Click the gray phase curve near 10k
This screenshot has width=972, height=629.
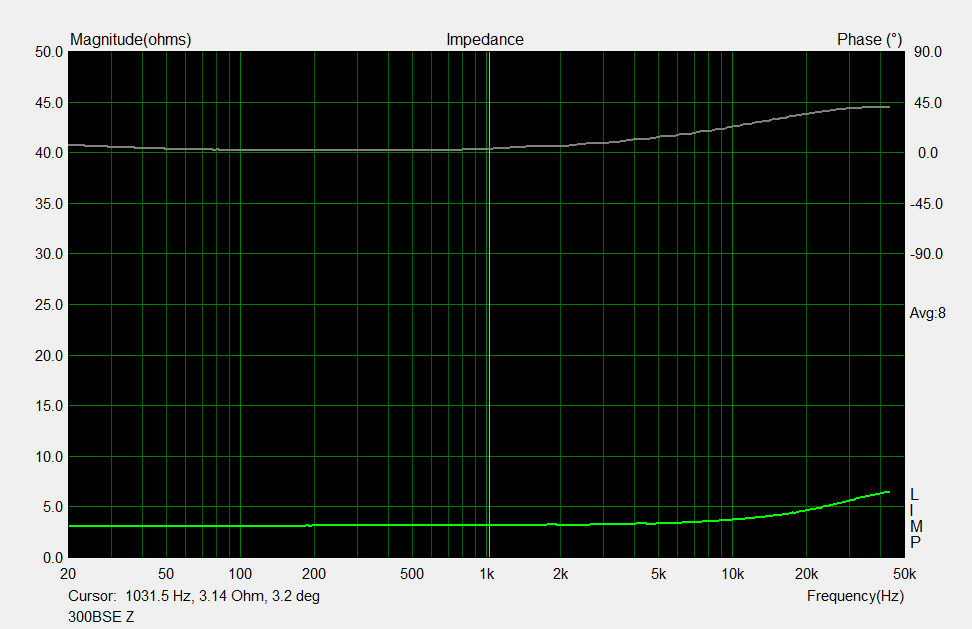coord(733,126)
